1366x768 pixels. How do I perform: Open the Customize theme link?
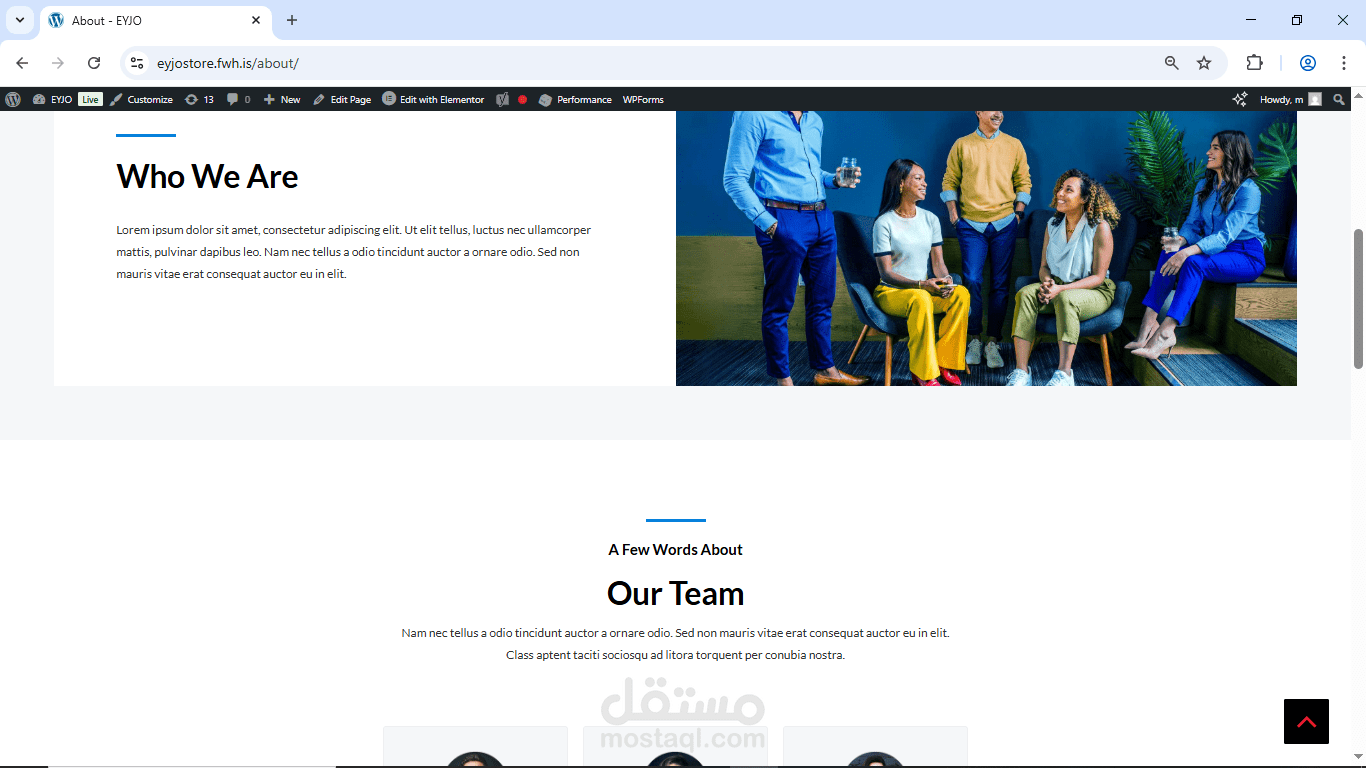tap(141, 99)
